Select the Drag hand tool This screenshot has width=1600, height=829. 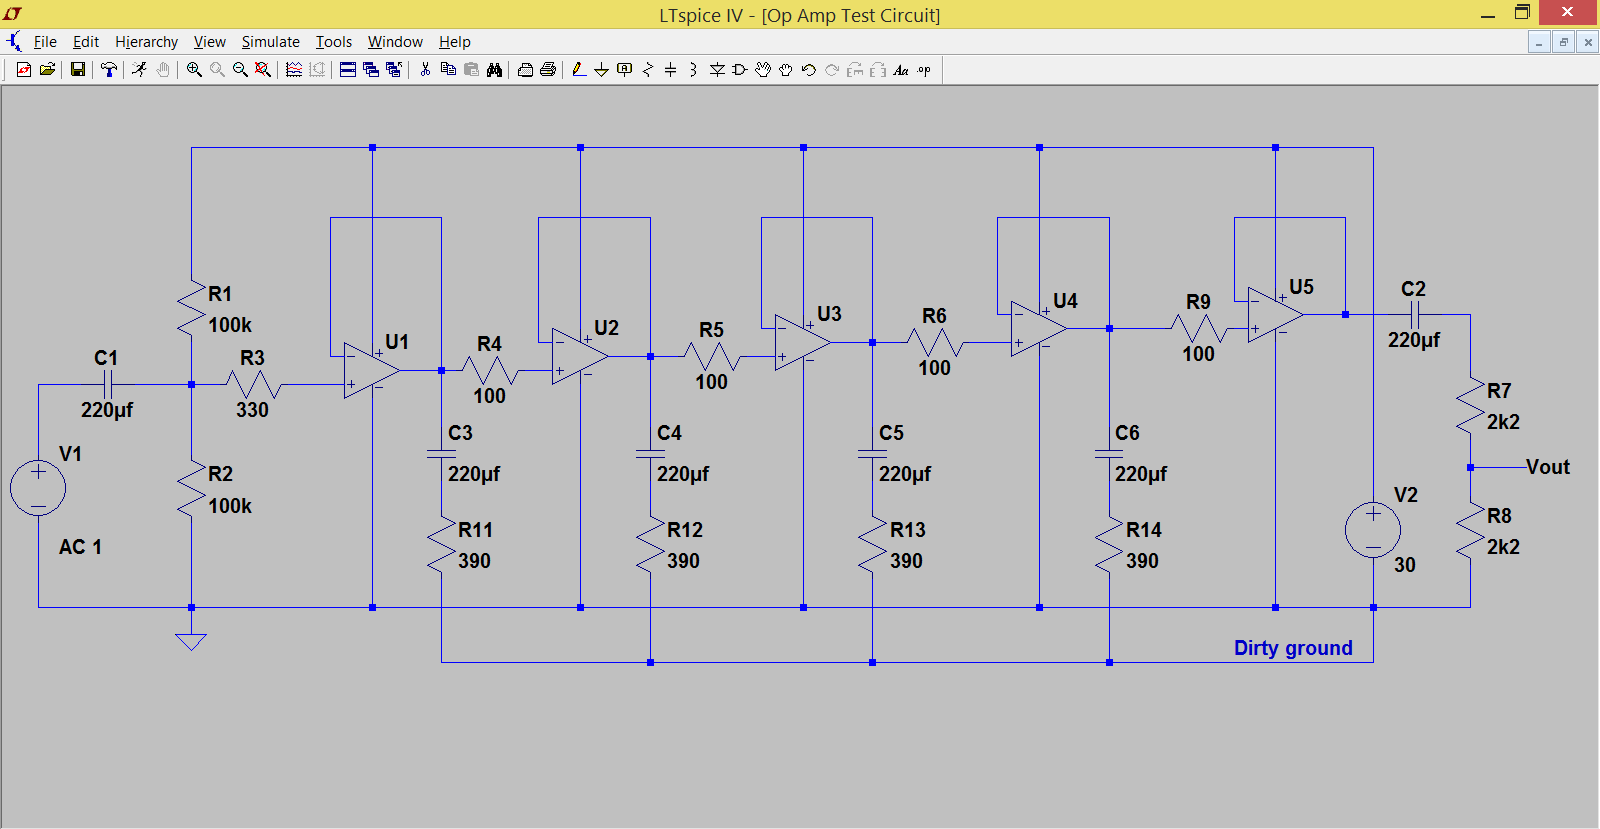coord(786,69)
